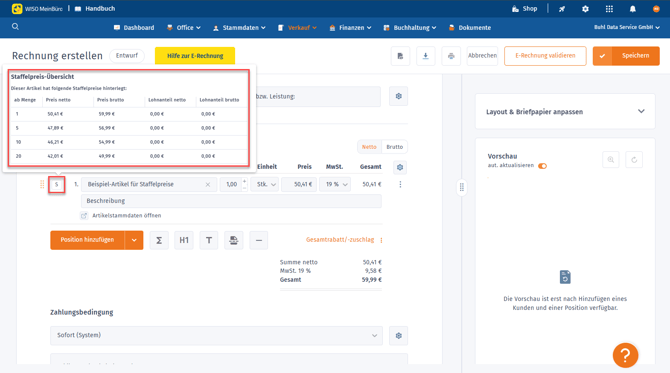Click the price field 50,41 €

[x=299, y=185]
